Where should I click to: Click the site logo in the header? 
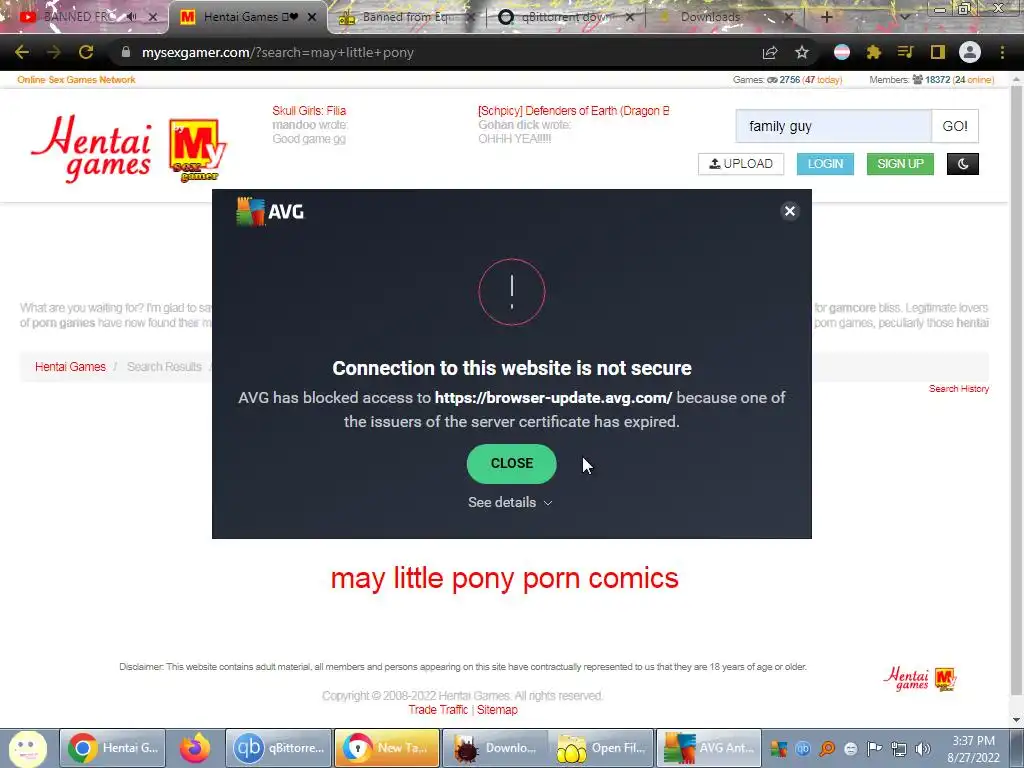click(128, 148)
